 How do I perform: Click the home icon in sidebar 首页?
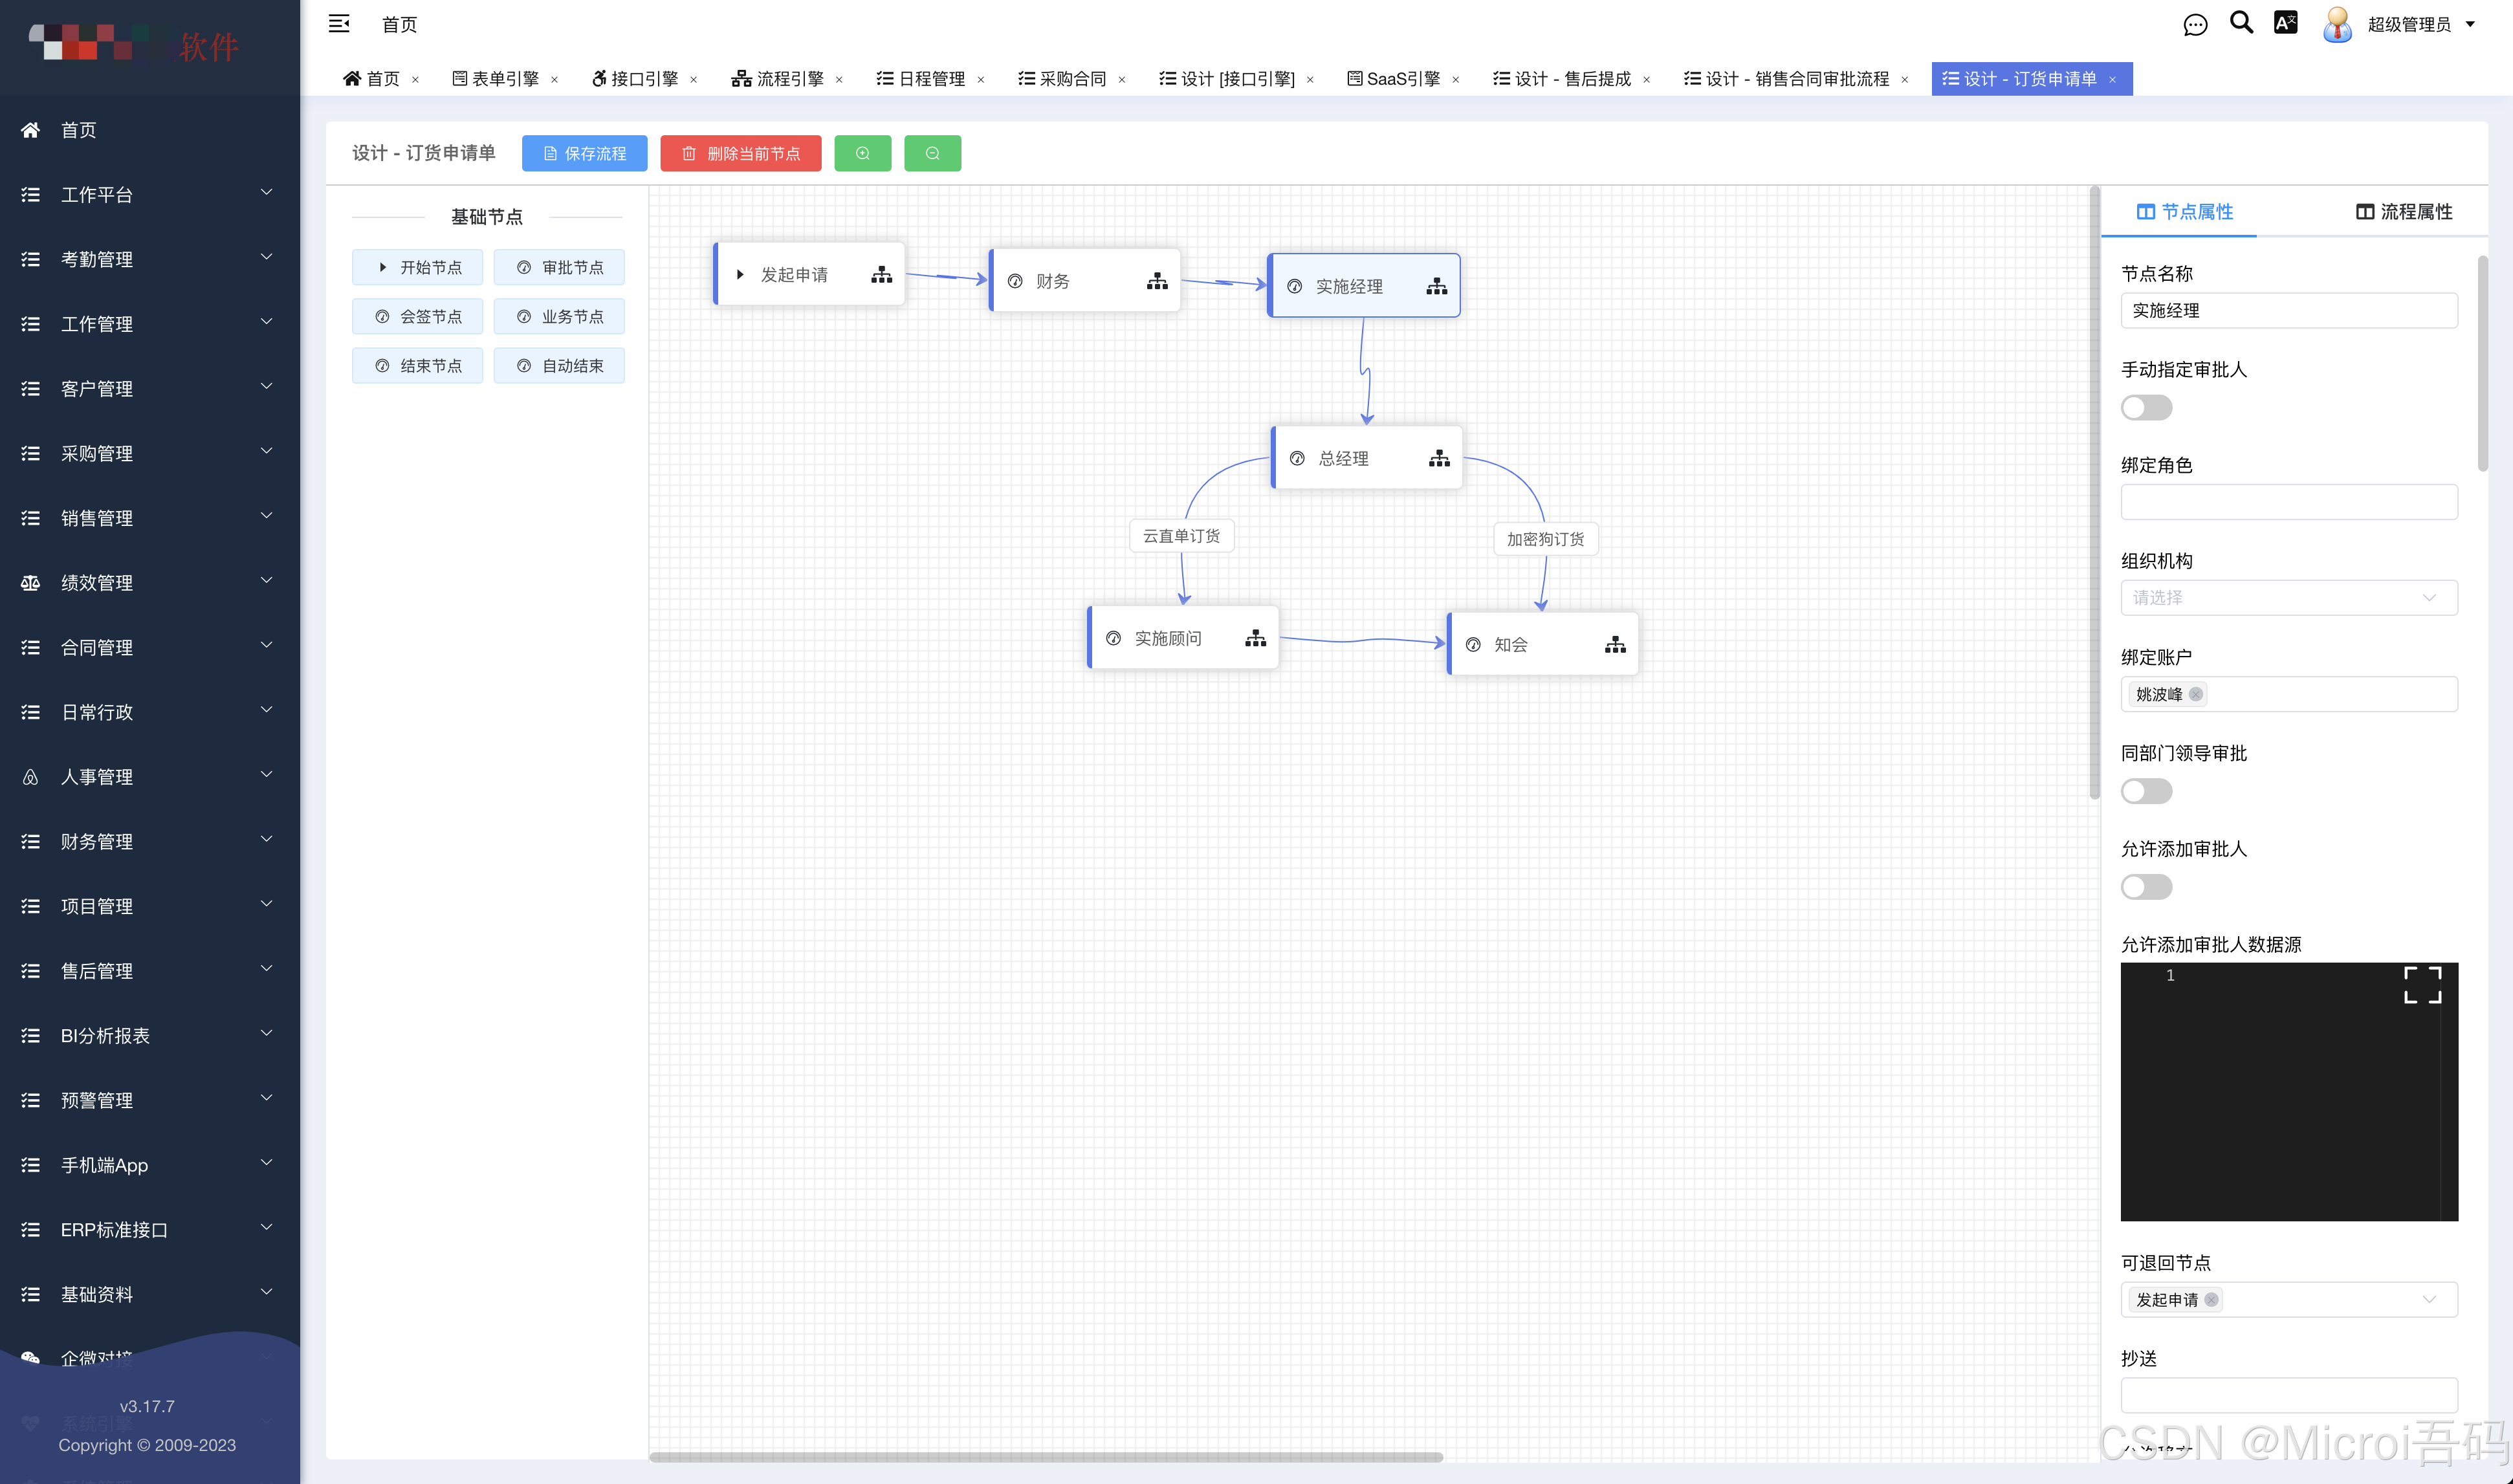30,130
